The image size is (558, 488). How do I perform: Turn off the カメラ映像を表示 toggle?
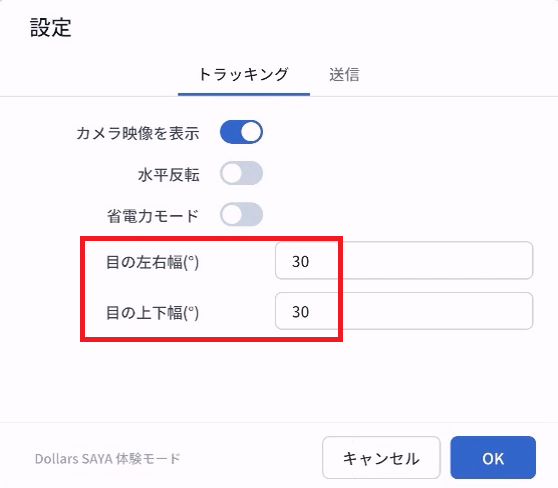click(x=241, y=132)
